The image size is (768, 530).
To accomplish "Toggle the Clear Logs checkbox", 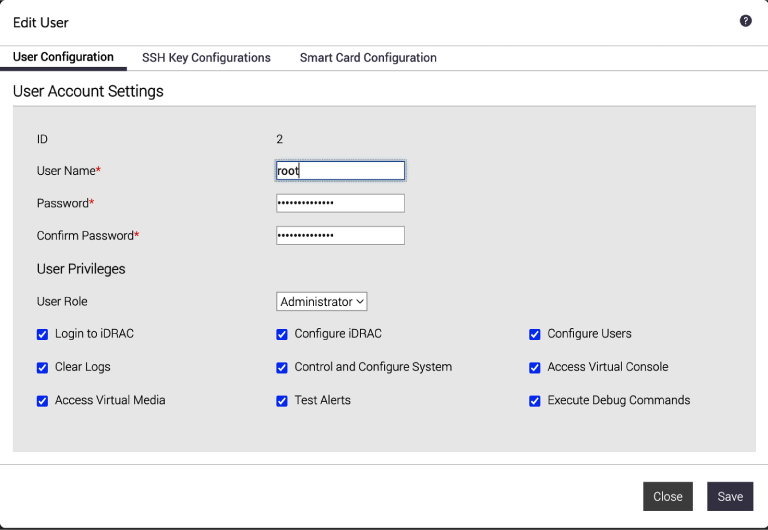I will pyautogui.click(x=43, y=368).
